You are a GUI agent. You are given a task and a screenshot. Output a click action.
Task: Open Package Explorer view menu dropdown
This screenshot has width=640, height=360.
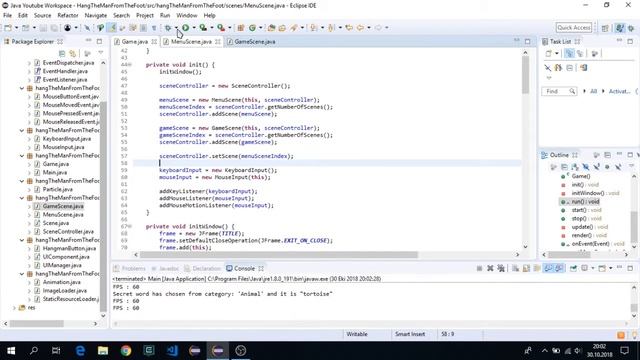(x=101, y=53)
